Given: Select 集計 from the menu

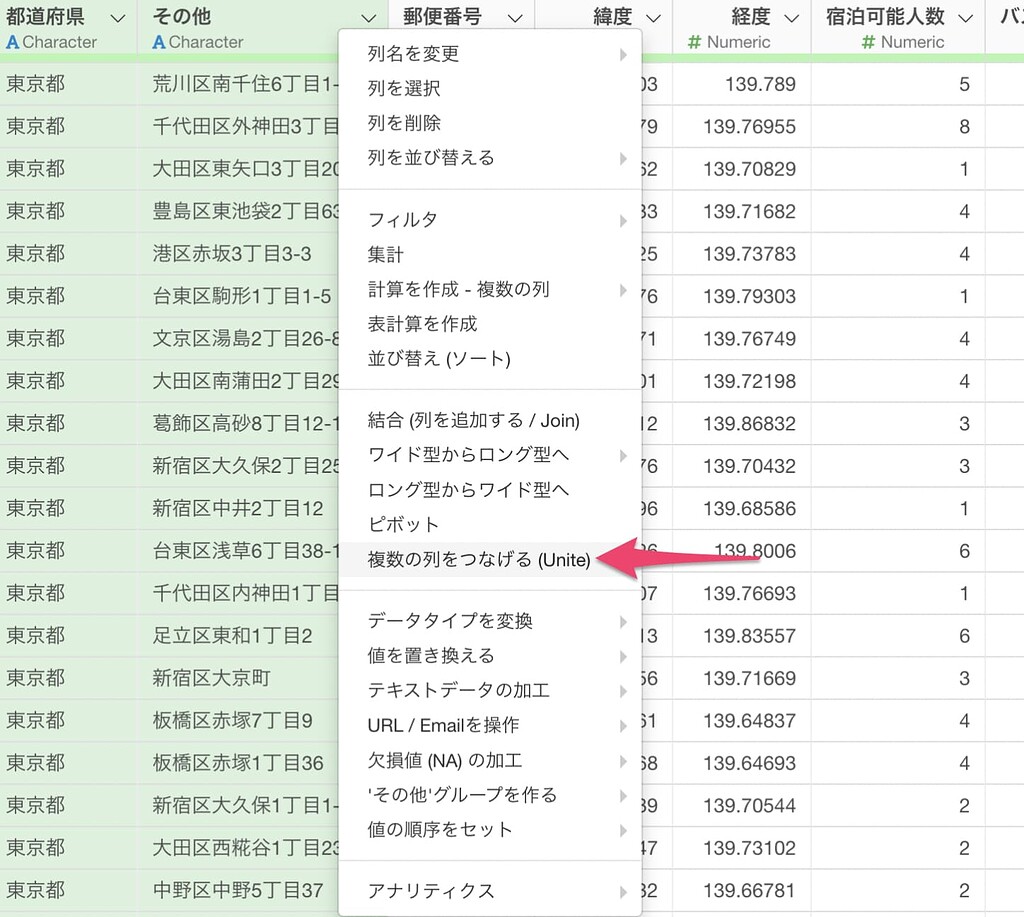Looking at the screenshot, I should tap(386, 254).
